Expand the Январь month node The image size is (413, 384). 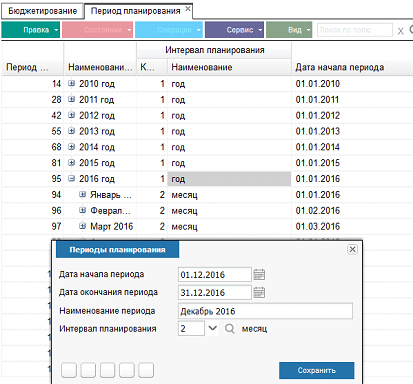[82, 194]
